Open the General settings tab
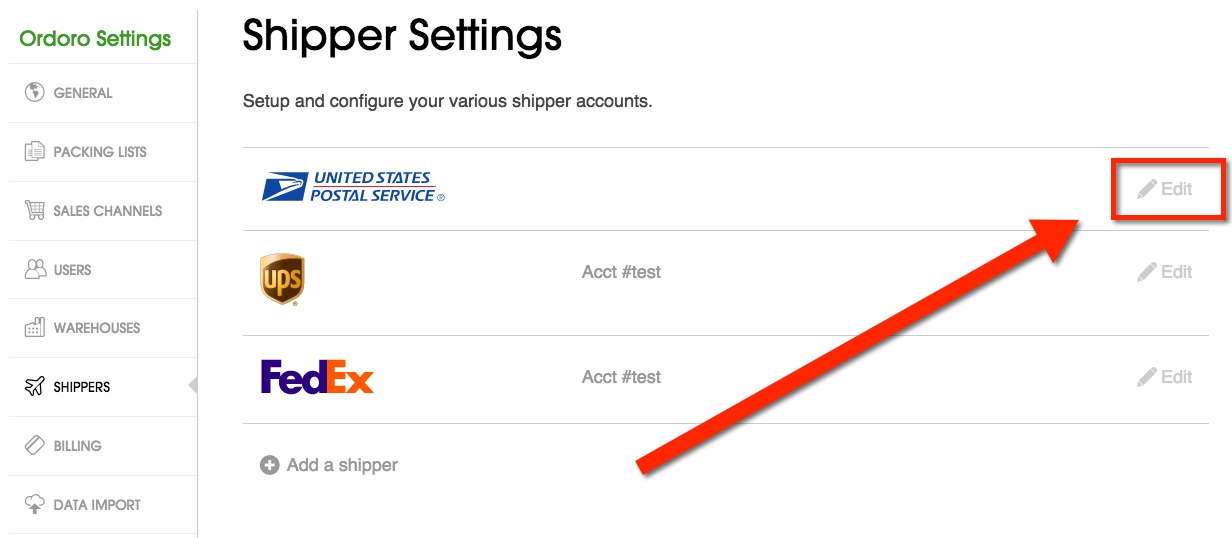This screenshot has height=538, width=1232. pyautogui.click(x=83, y=93)
